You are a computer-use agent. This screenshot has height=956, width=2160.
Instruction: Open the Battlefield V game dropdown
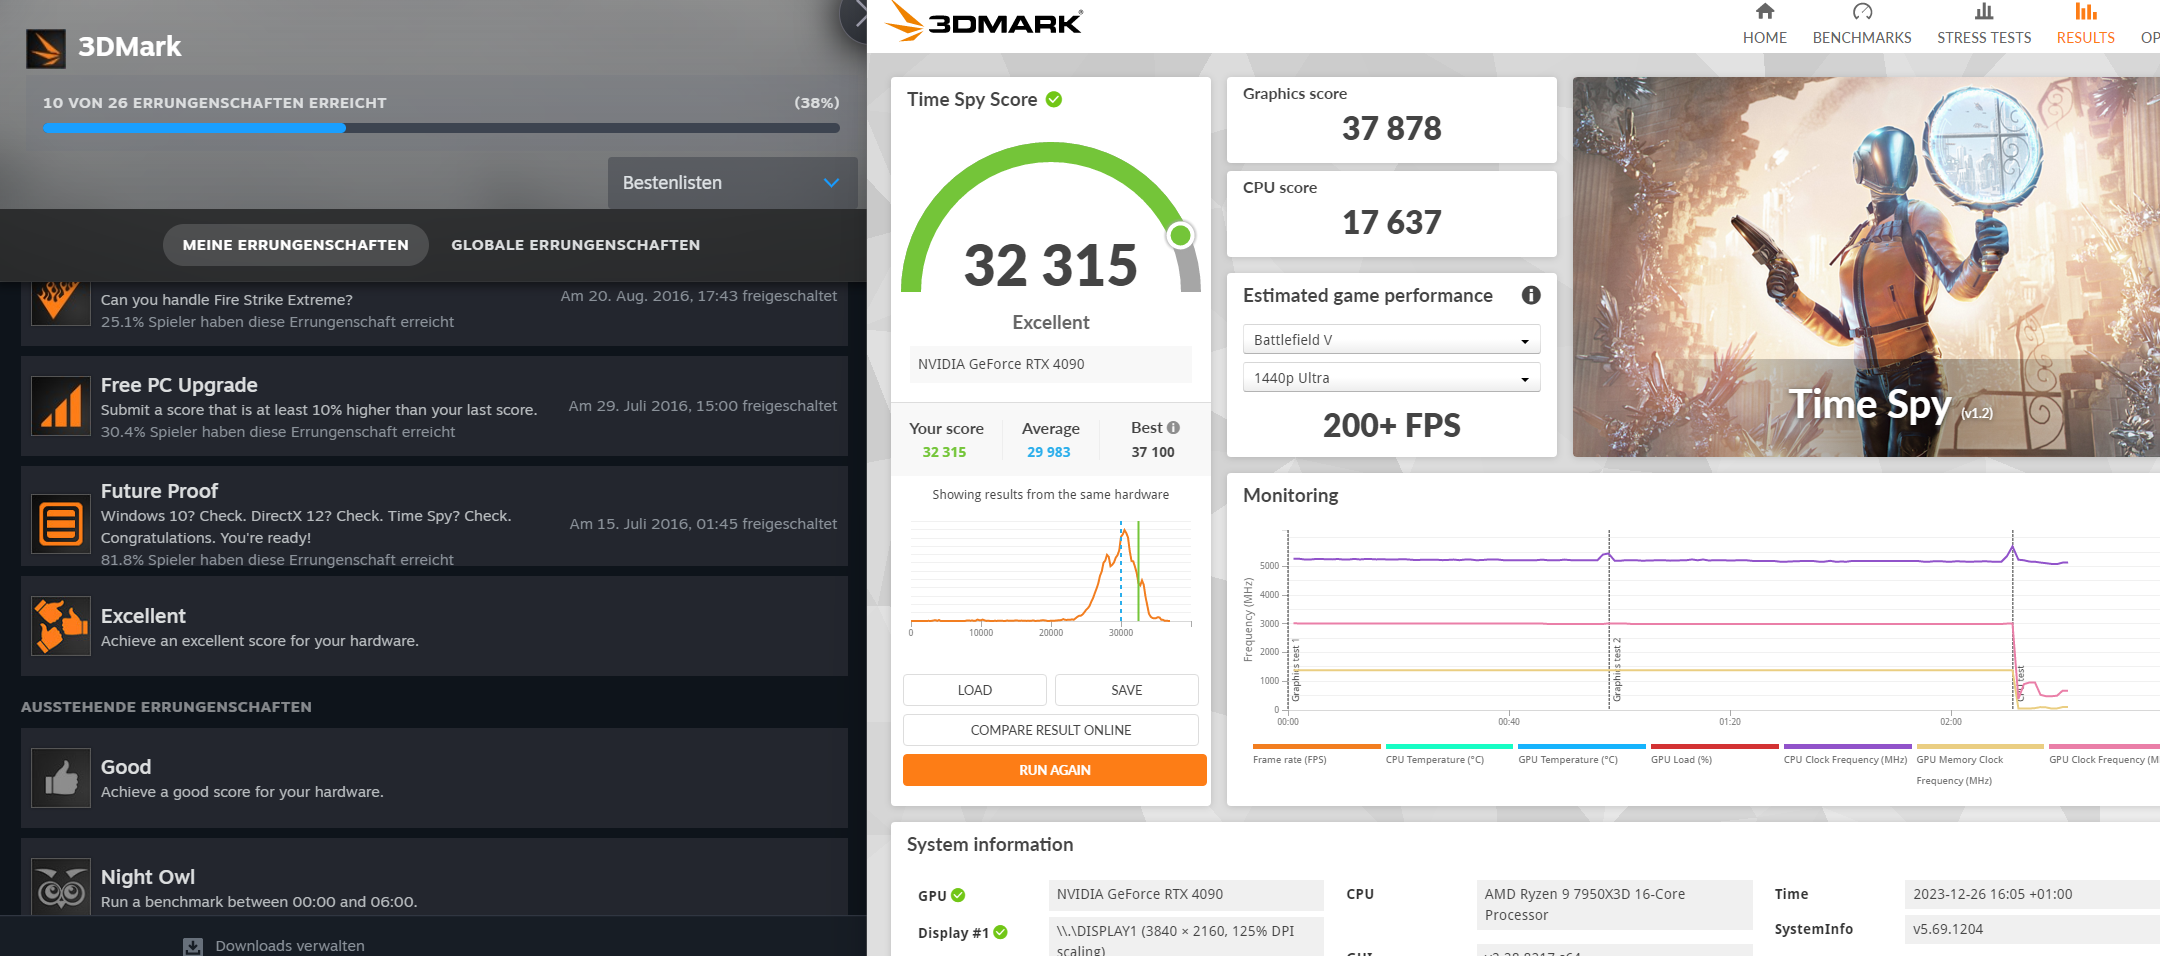click(1391, 340)
